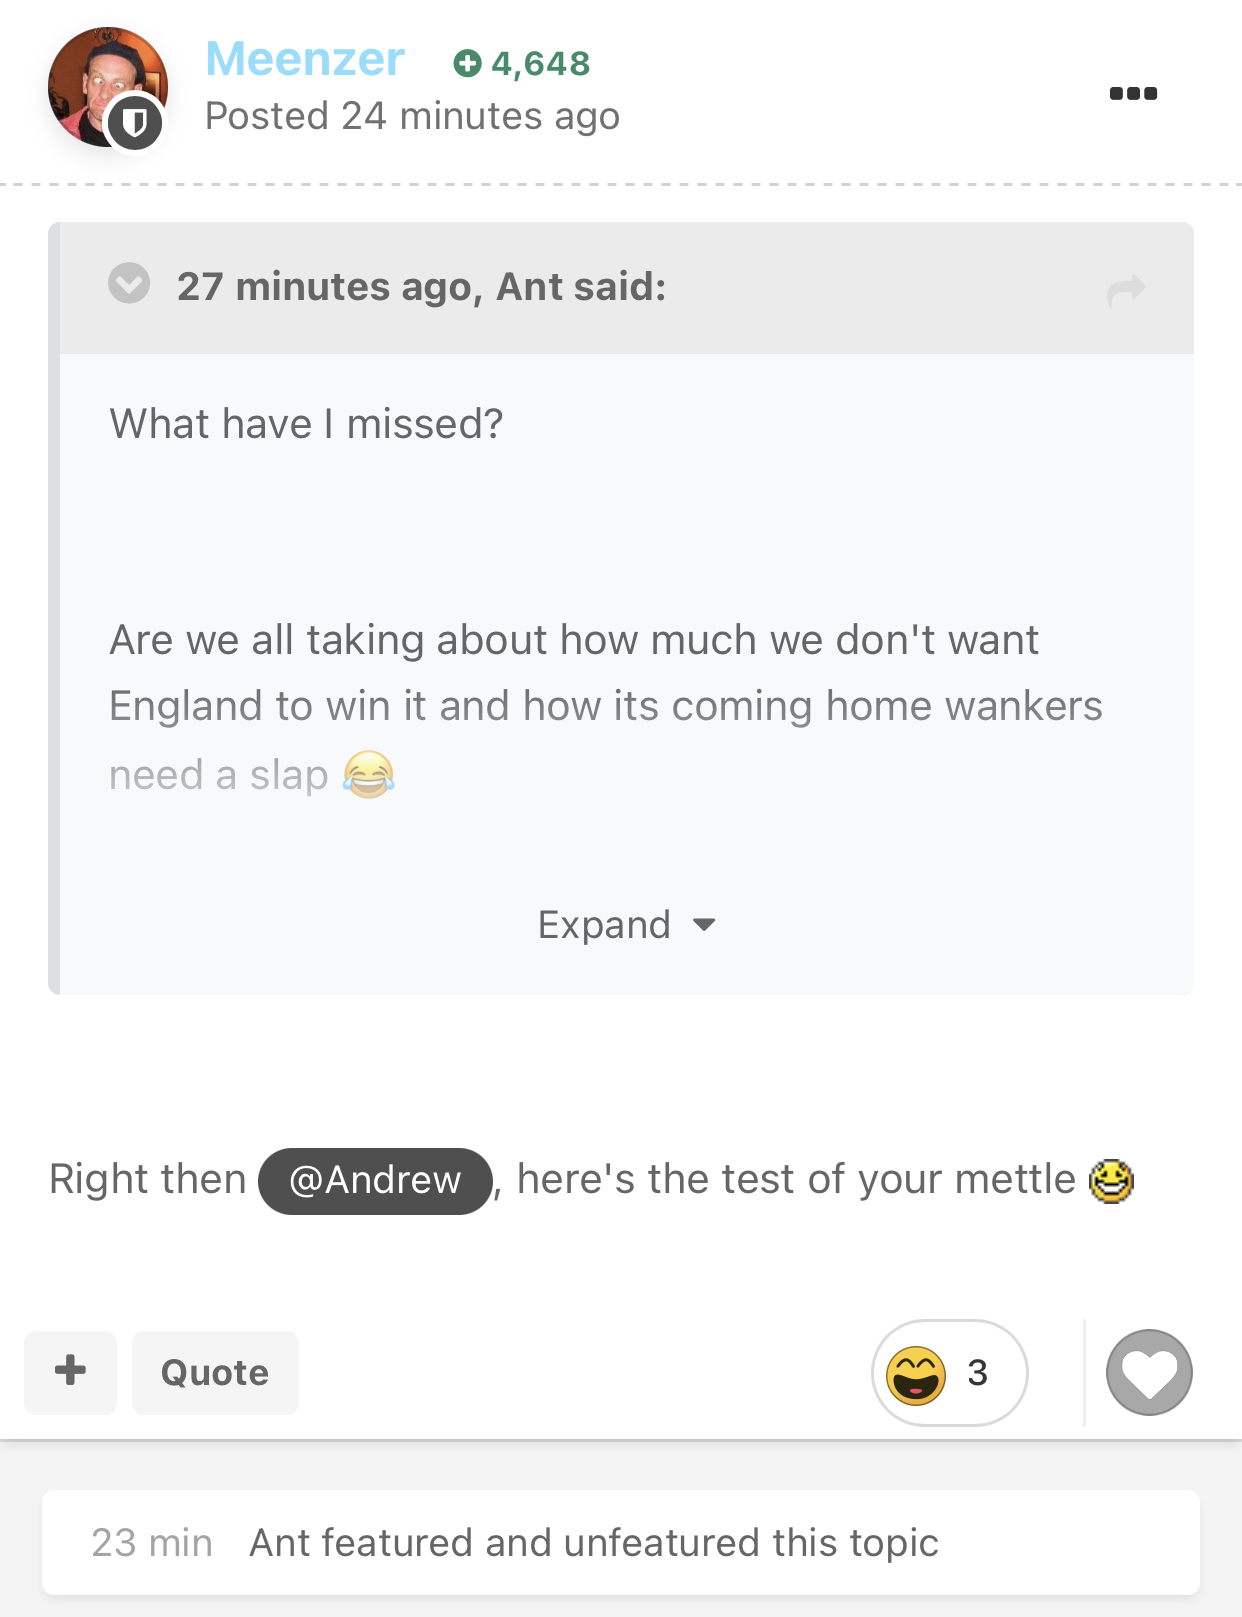
Task: Click the laughing emoji in quoted text
Action: (368, 774)
